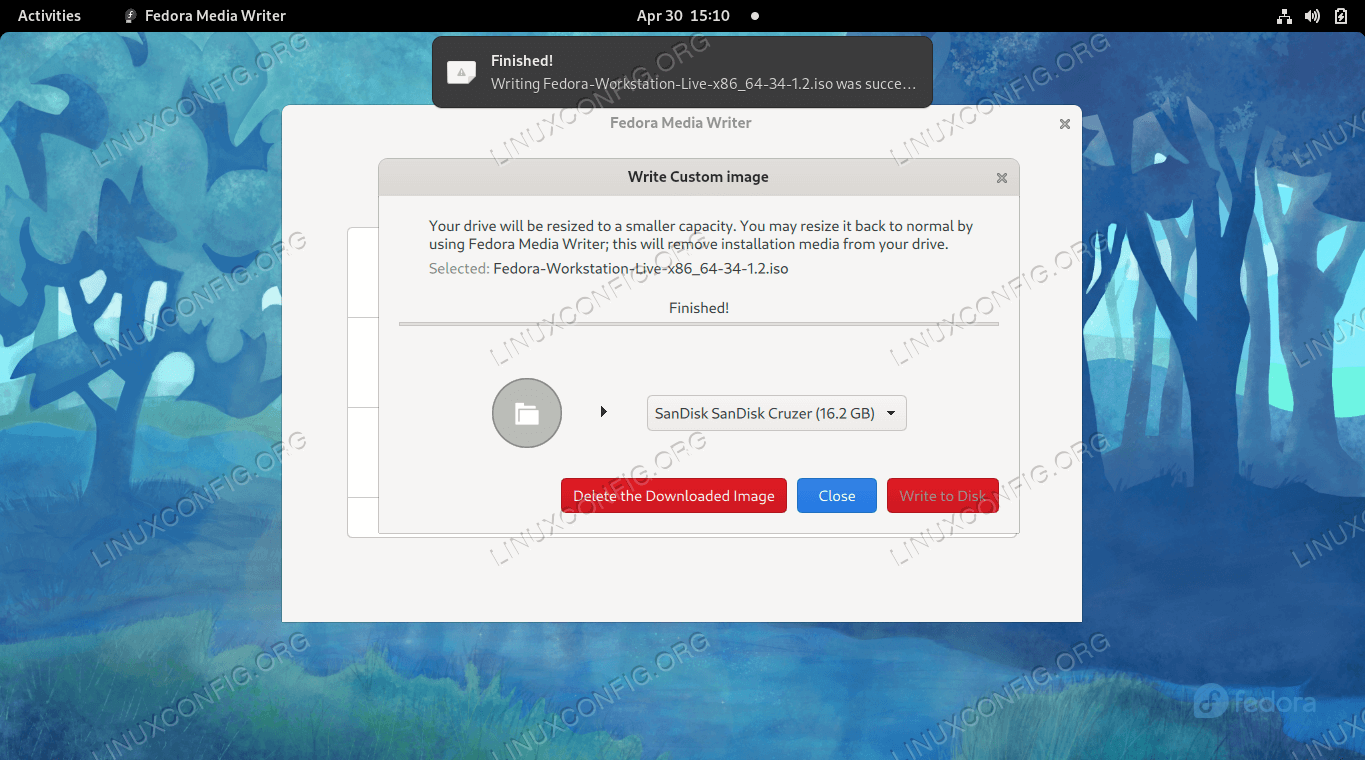The height and width of the screenshot is (760, 1365).
Task: Open the Fedora Media Writer app menu label
Action: (x=215, y=16)
